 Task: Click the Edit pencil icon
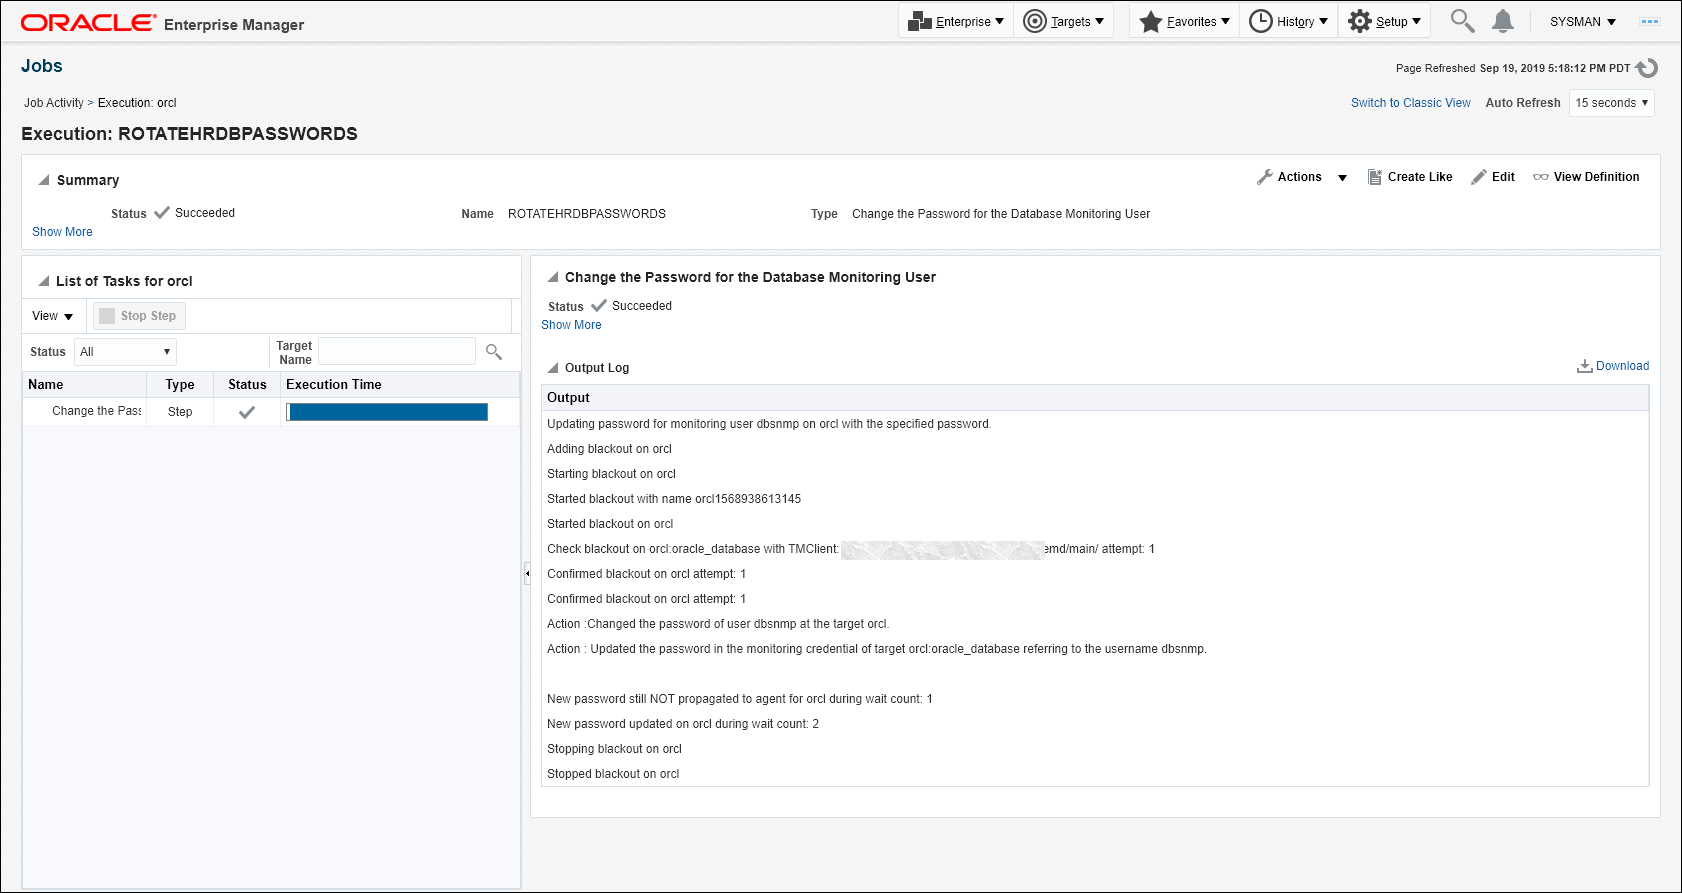tap(1479, 177)
